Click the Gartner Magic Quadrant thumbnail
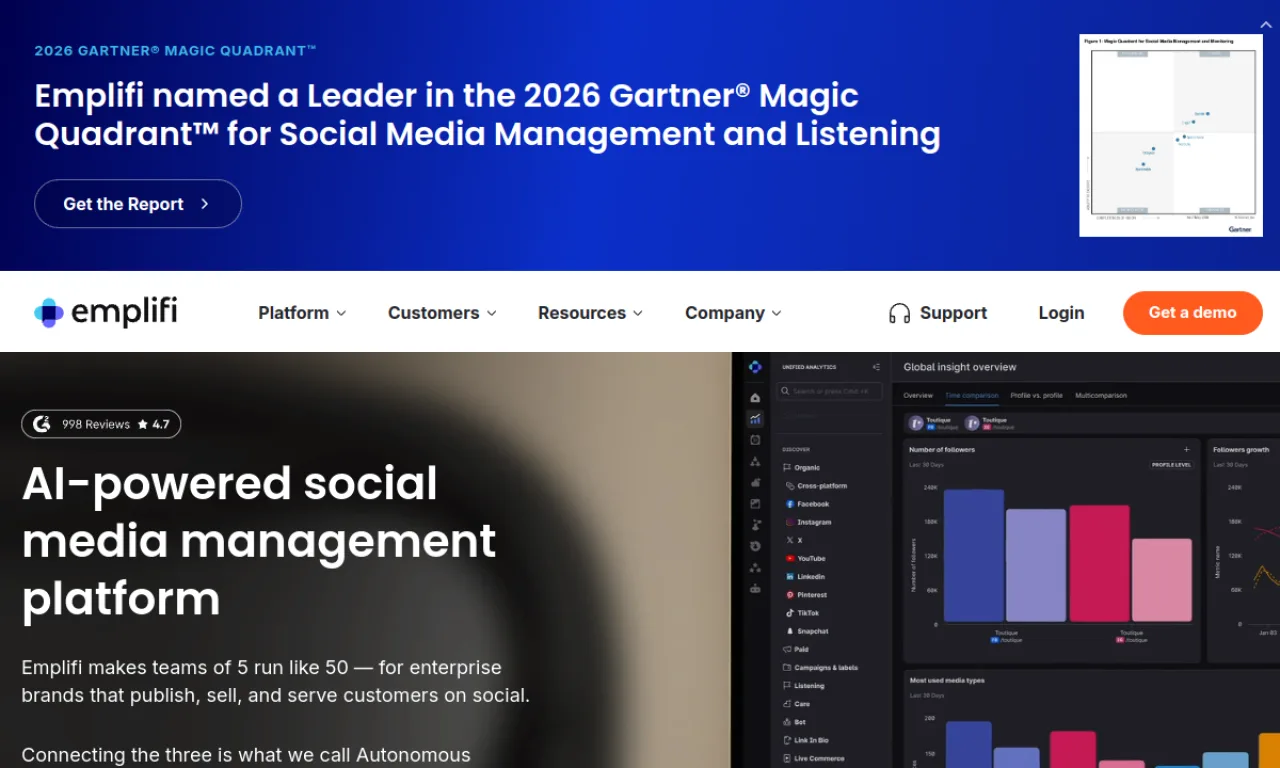This screenshot has height=768, width=1280. click(1171, 136)
